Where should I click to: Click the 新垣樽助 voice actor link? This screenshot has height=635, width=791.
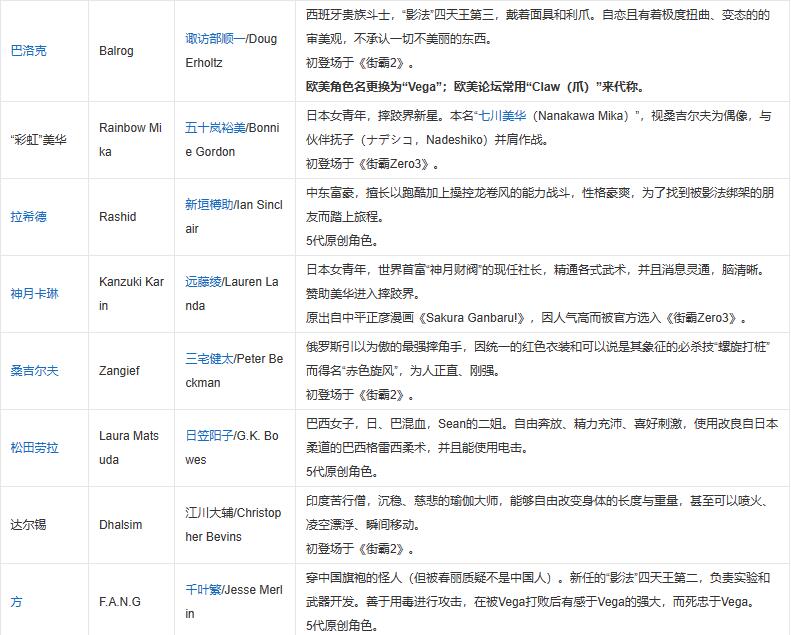click(x=208, y=205)
